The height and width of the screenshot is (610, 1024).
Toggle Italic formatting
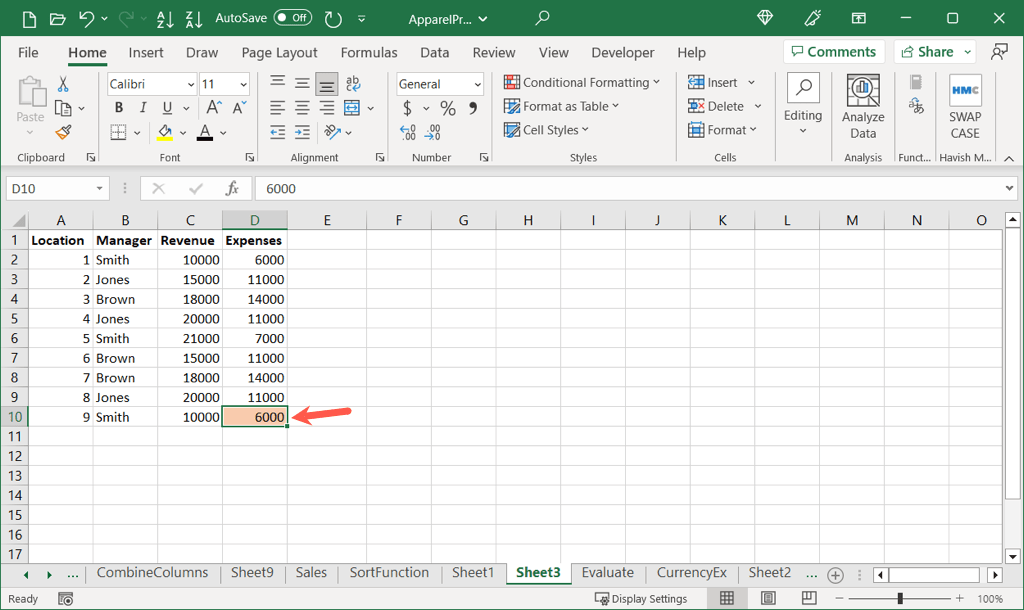[x=143, y=108]
